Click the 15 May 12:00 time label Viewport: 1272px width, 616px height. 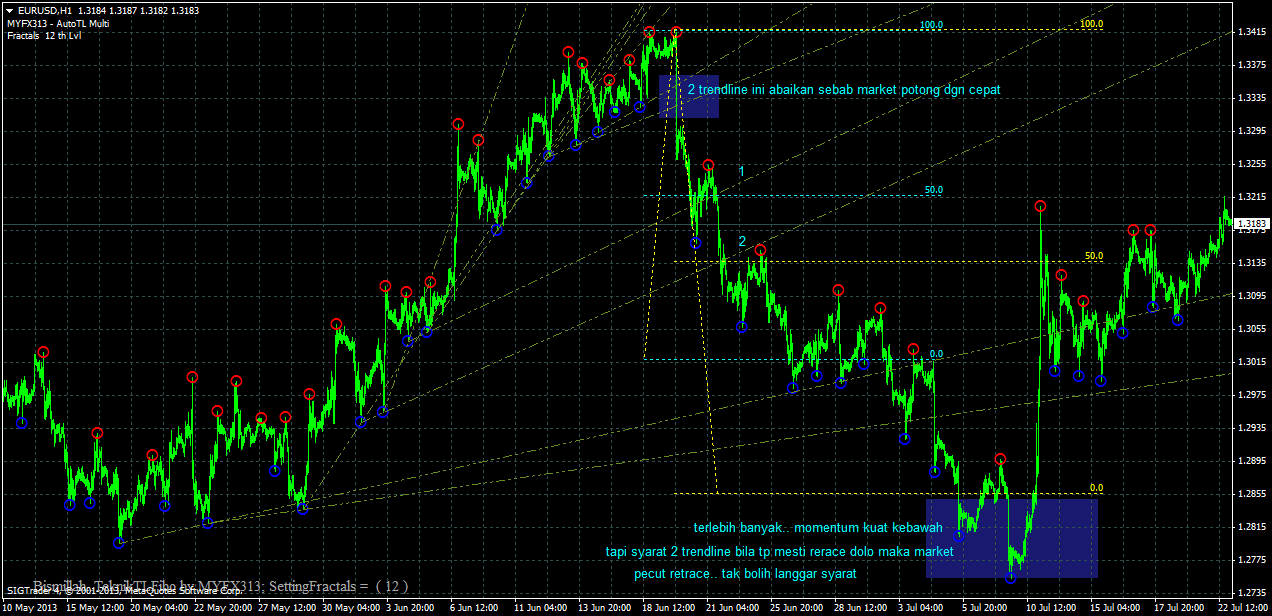click(x=95, y=607)
